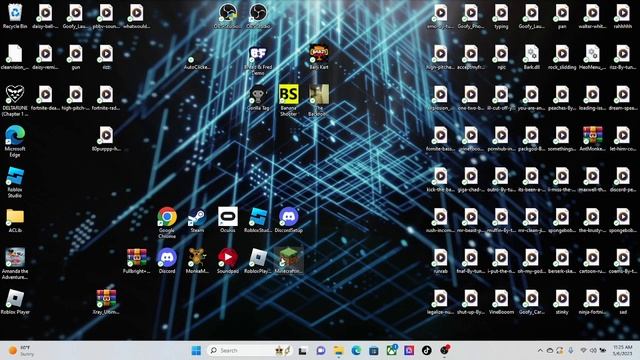Open File Explorer from taskbar
640x360 pixels.
click(338, 351)
